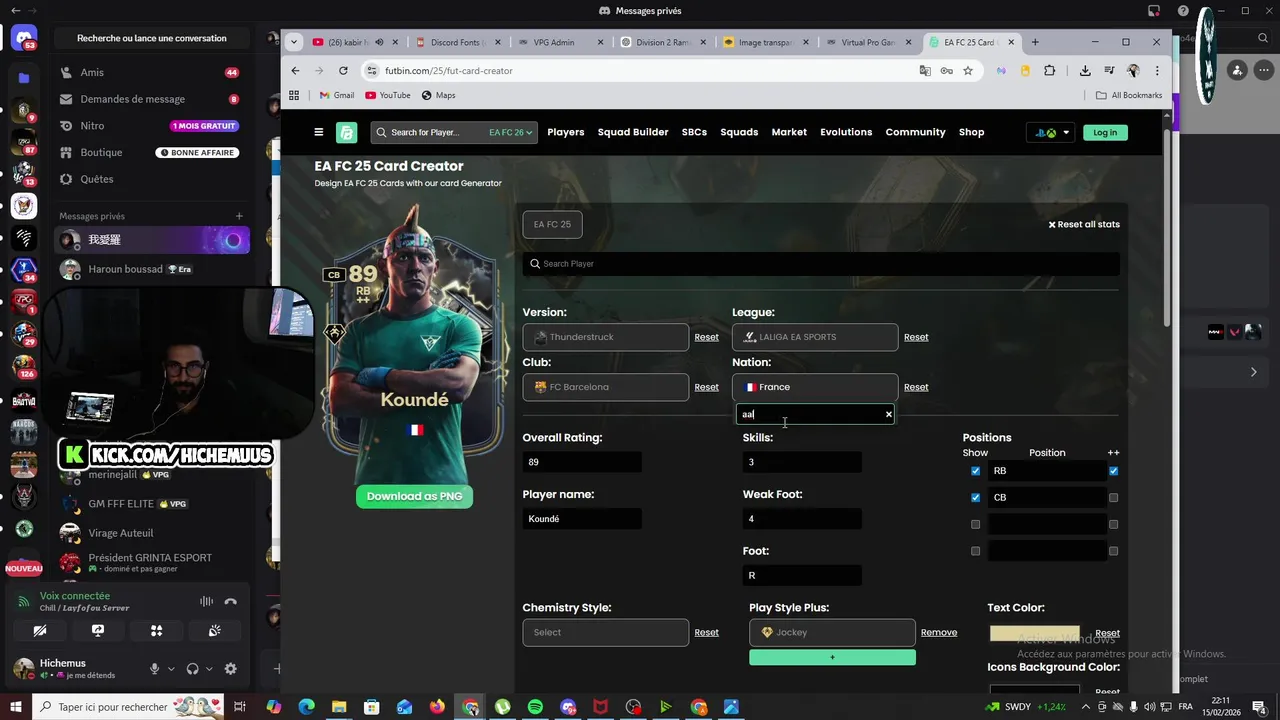This screenshot has height=720, width=1280.
Task: Uncheck Show checkbox for CB position
Action: click(x=975, y=497)
